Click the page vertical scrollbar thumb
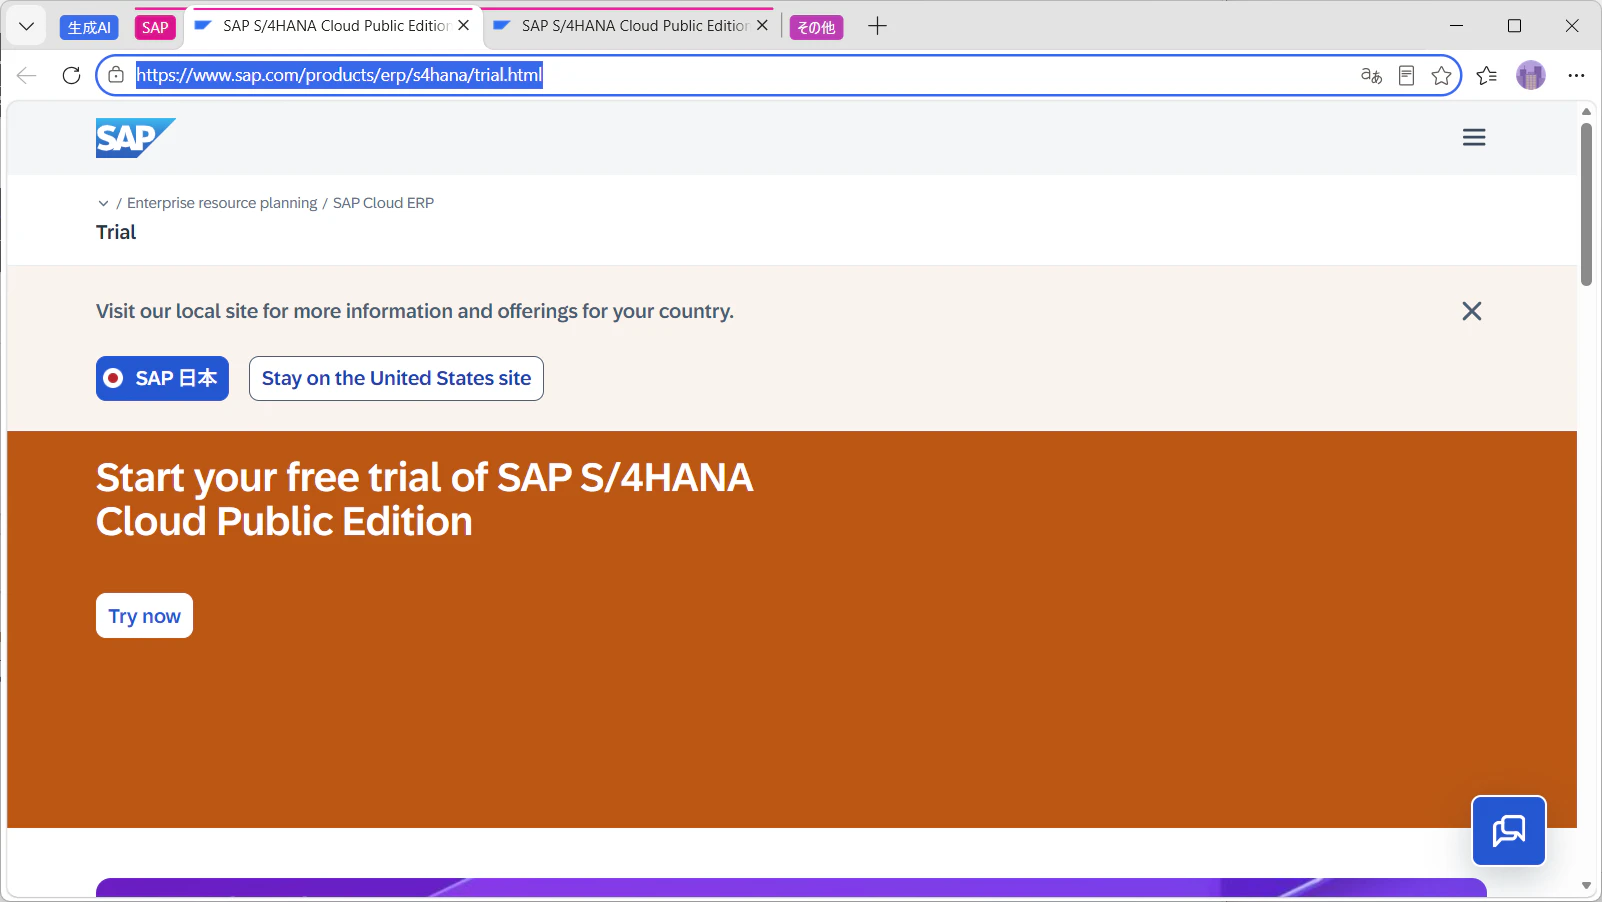Image resolution: width=1602 pixels, height=902 pixels. [1586, 205]
